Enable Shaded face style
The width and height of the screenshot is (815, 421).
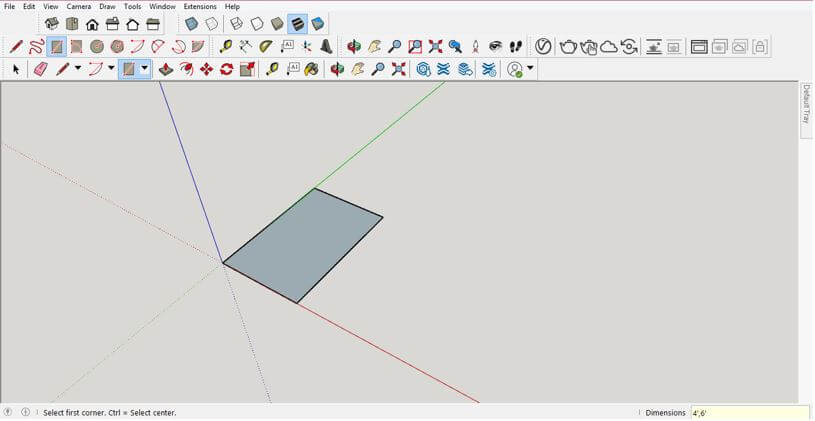pyautogui.click(x=277, y=23)
